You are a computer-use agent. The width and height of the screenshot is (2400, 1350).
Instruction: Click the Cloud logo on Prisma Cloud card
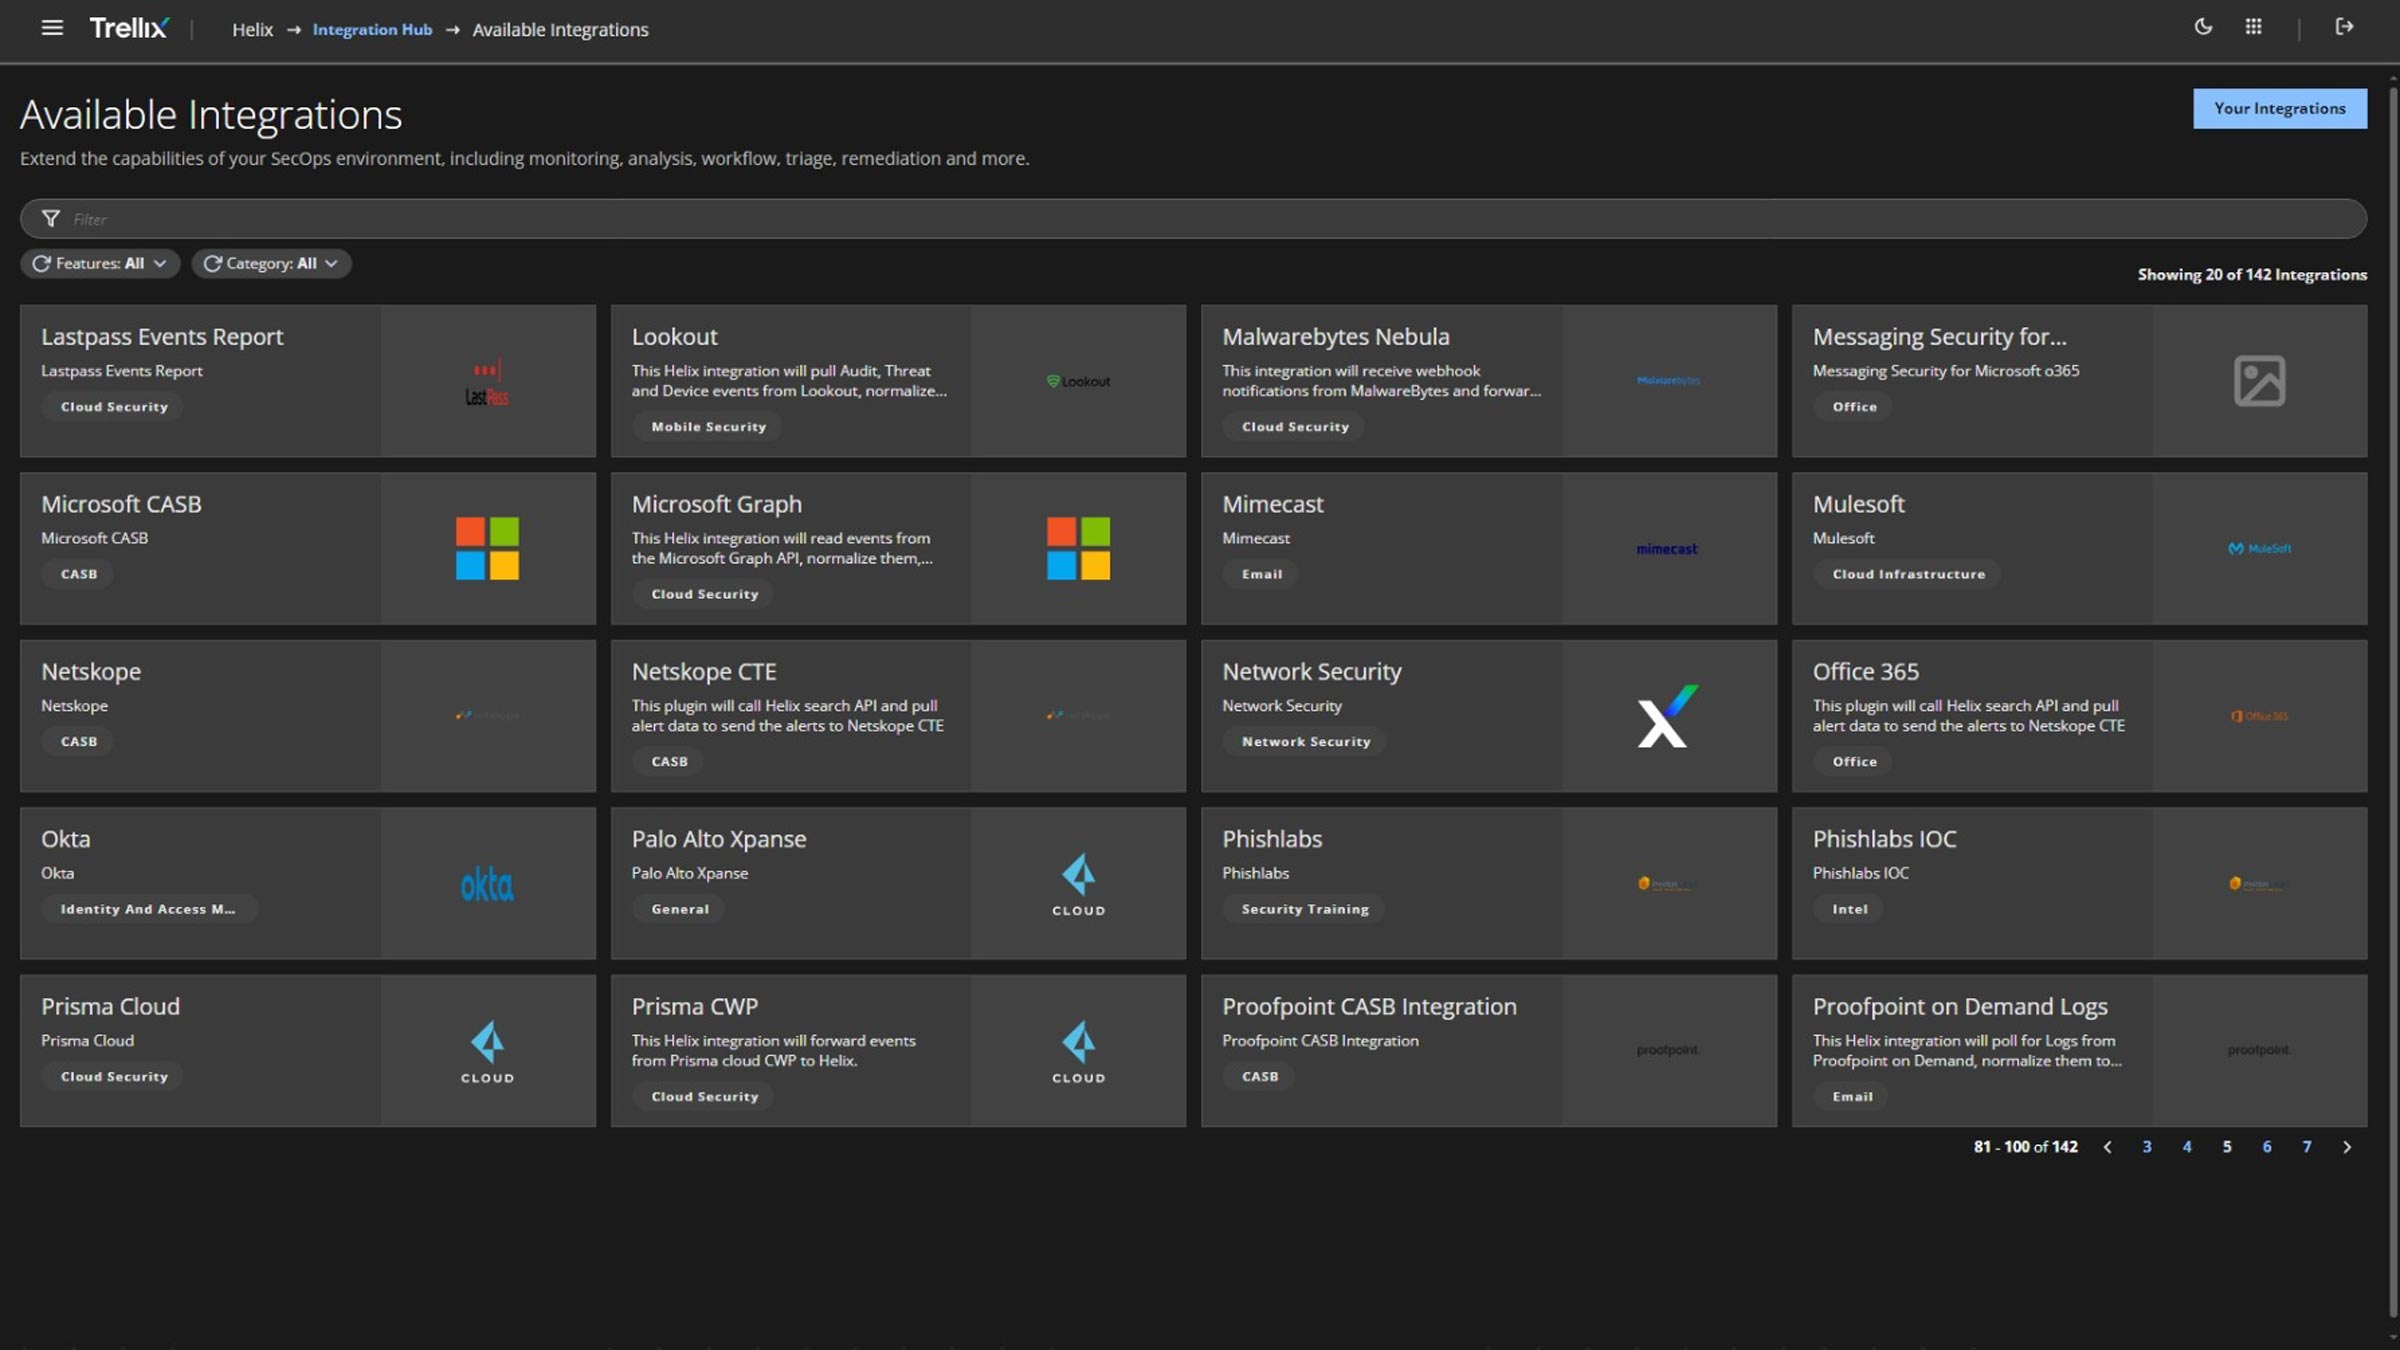(x=487, y=1051)
